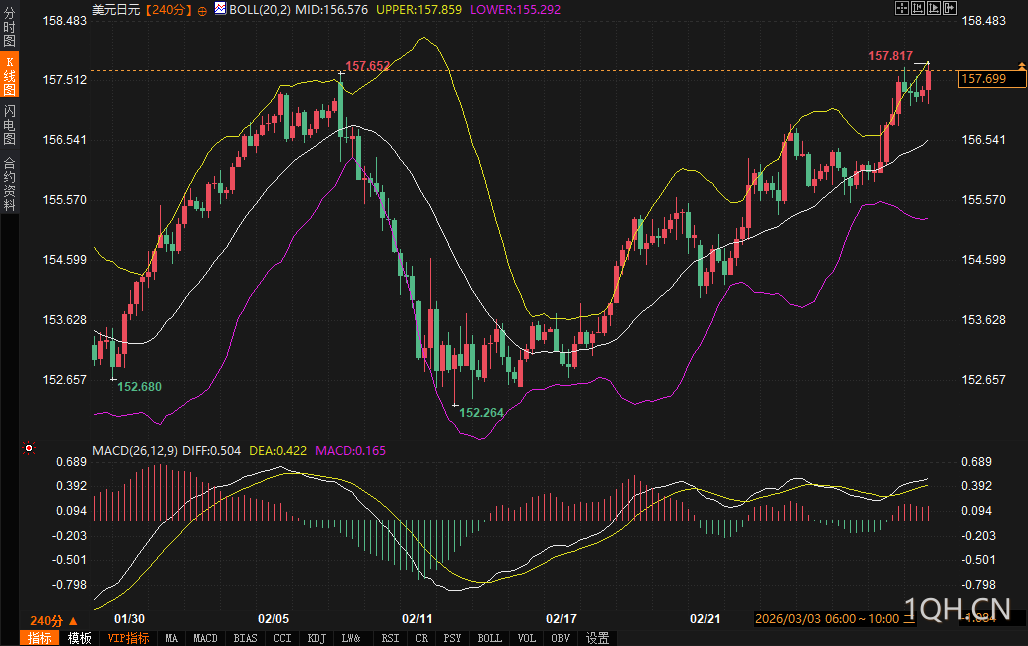Select the 模板 tab at bottom

[79, 638]
